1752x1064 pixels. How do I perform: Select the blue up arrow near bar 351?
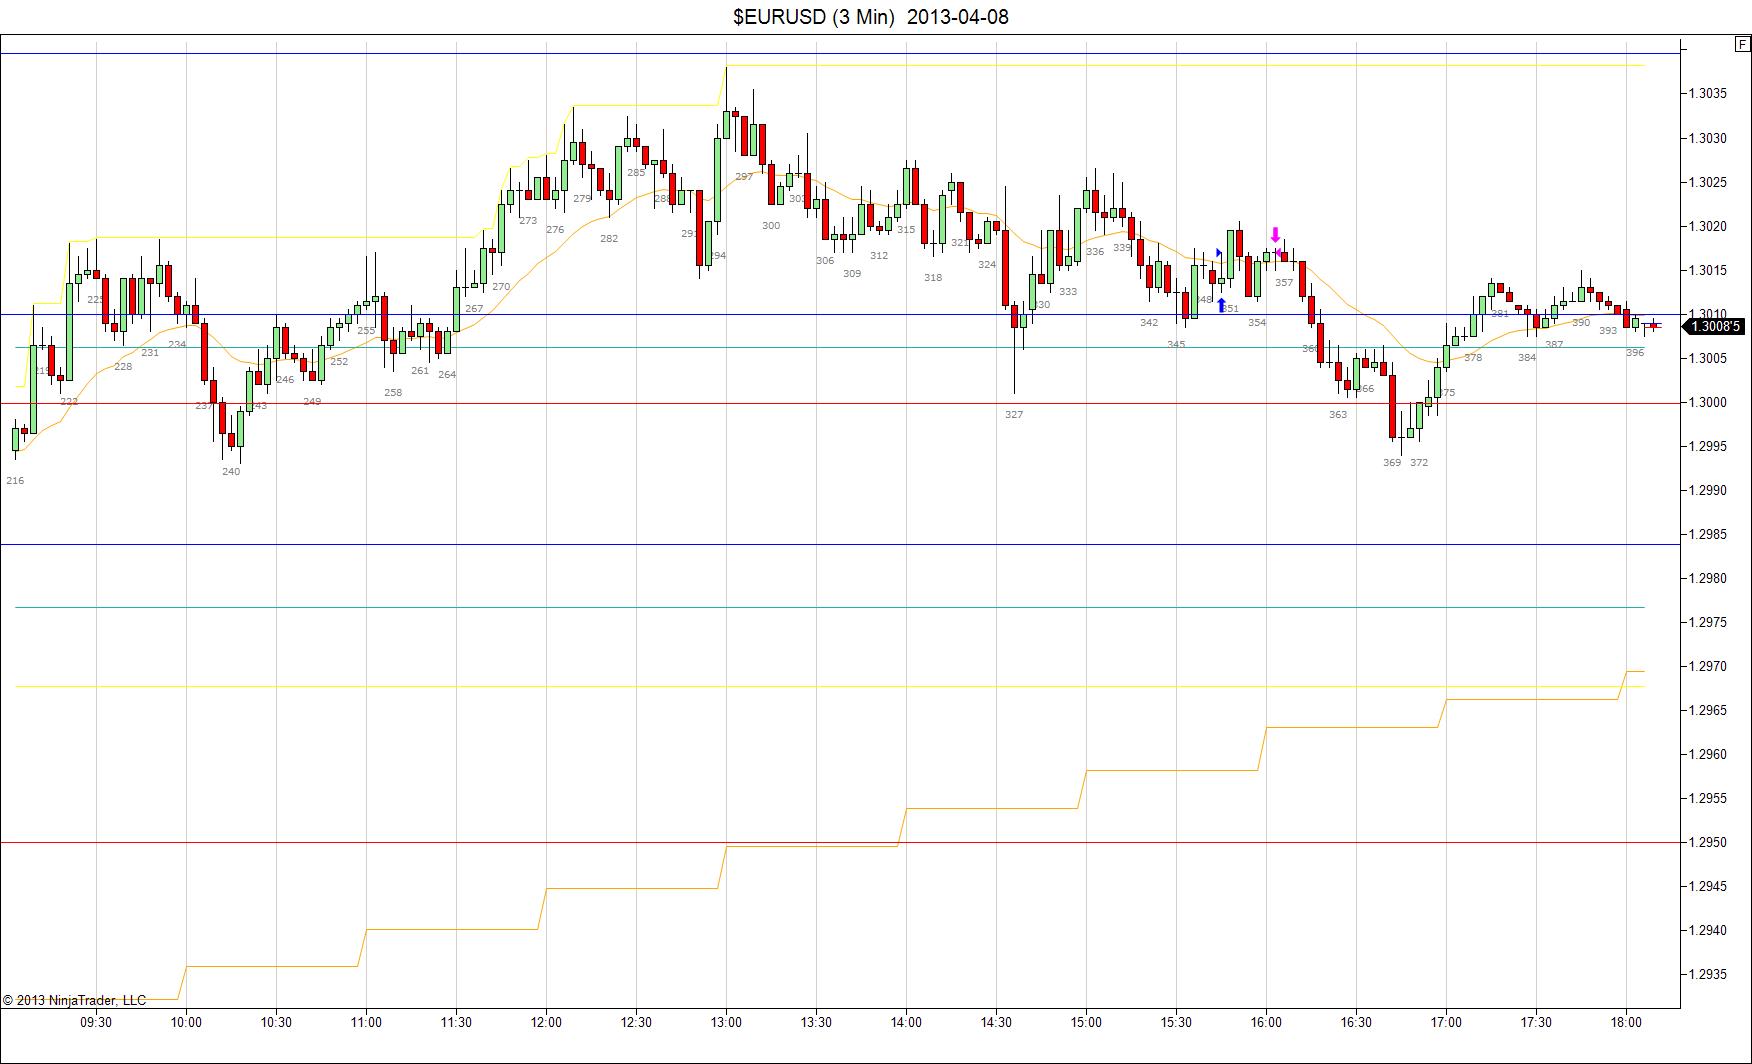(x=1221, y=304)
